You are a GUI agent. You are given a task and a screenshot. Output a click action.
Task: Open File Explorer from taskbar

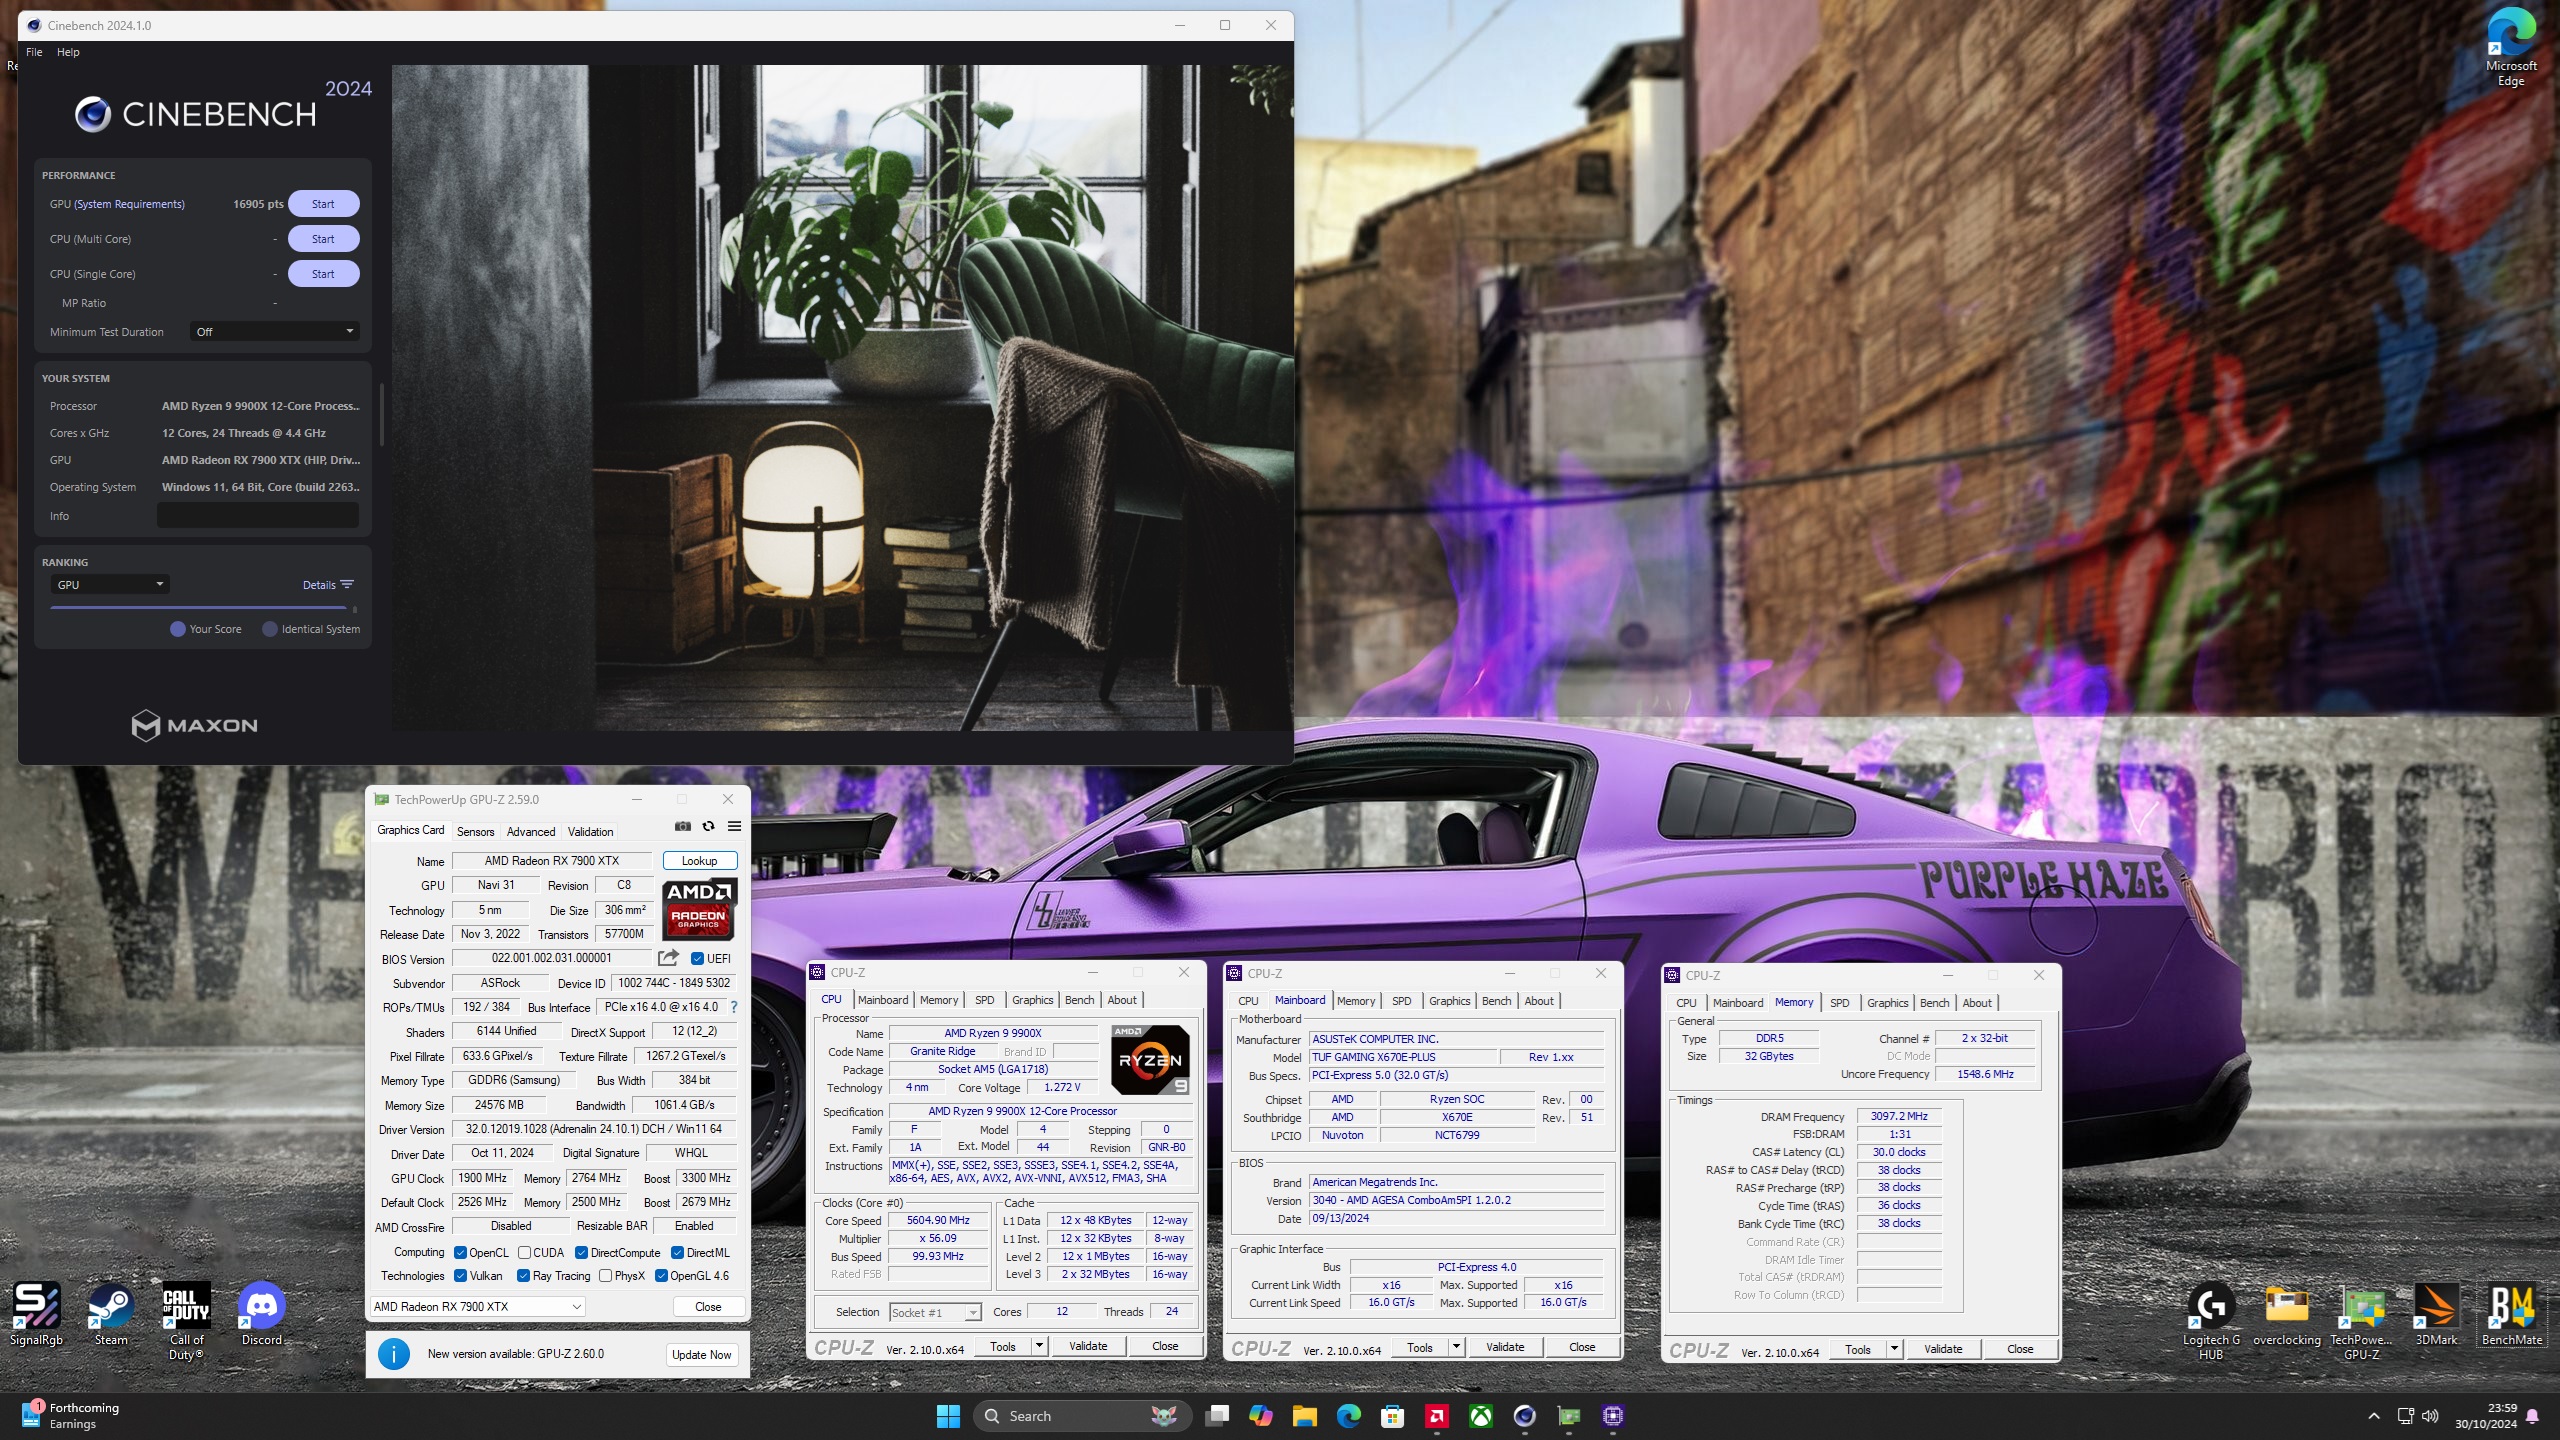click(1304, 1416)
